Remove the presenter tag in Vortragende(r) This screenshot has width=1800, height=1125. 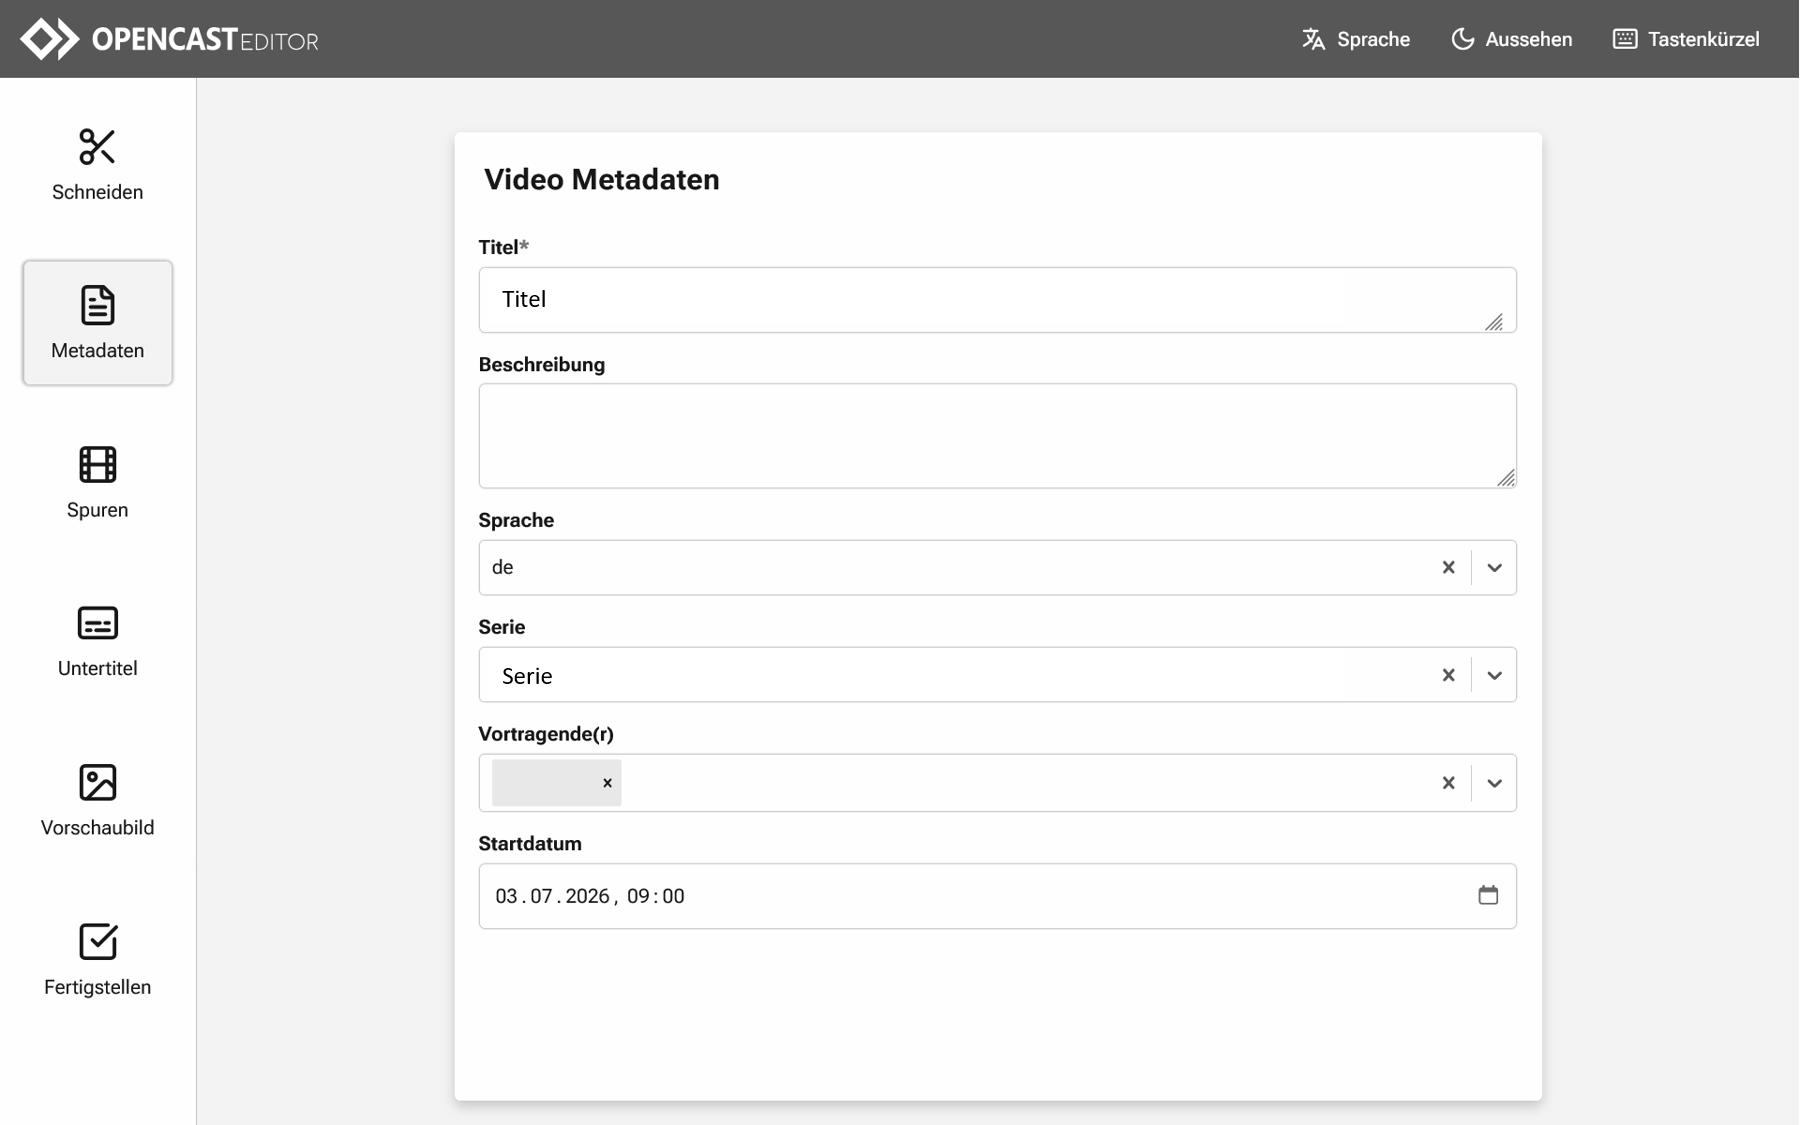607,783
